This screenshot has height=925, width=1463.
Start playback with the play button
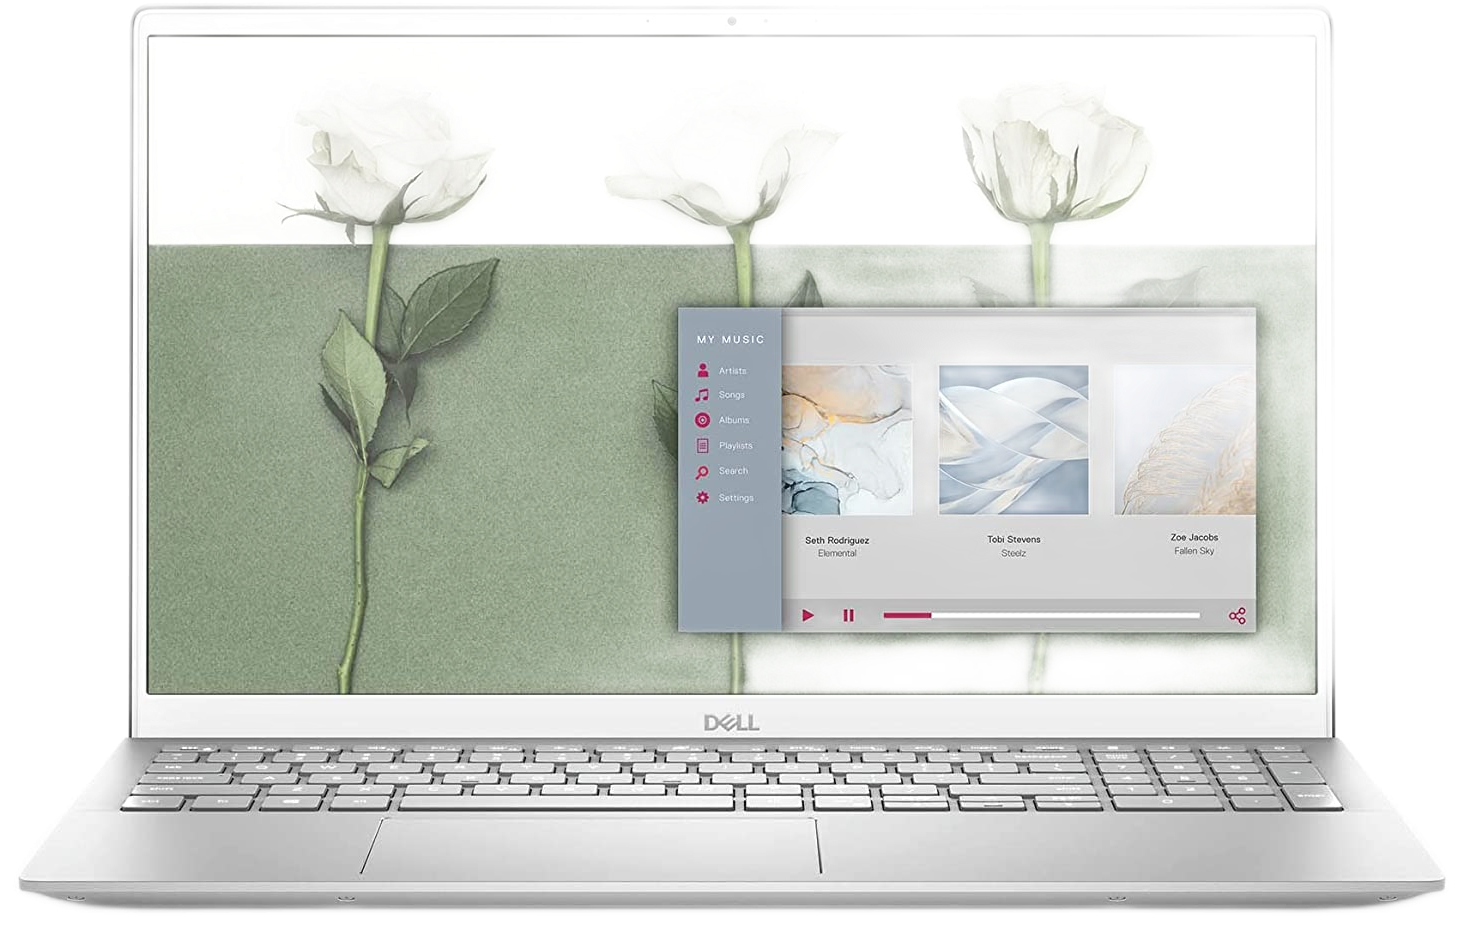click(x=808, y=616)
